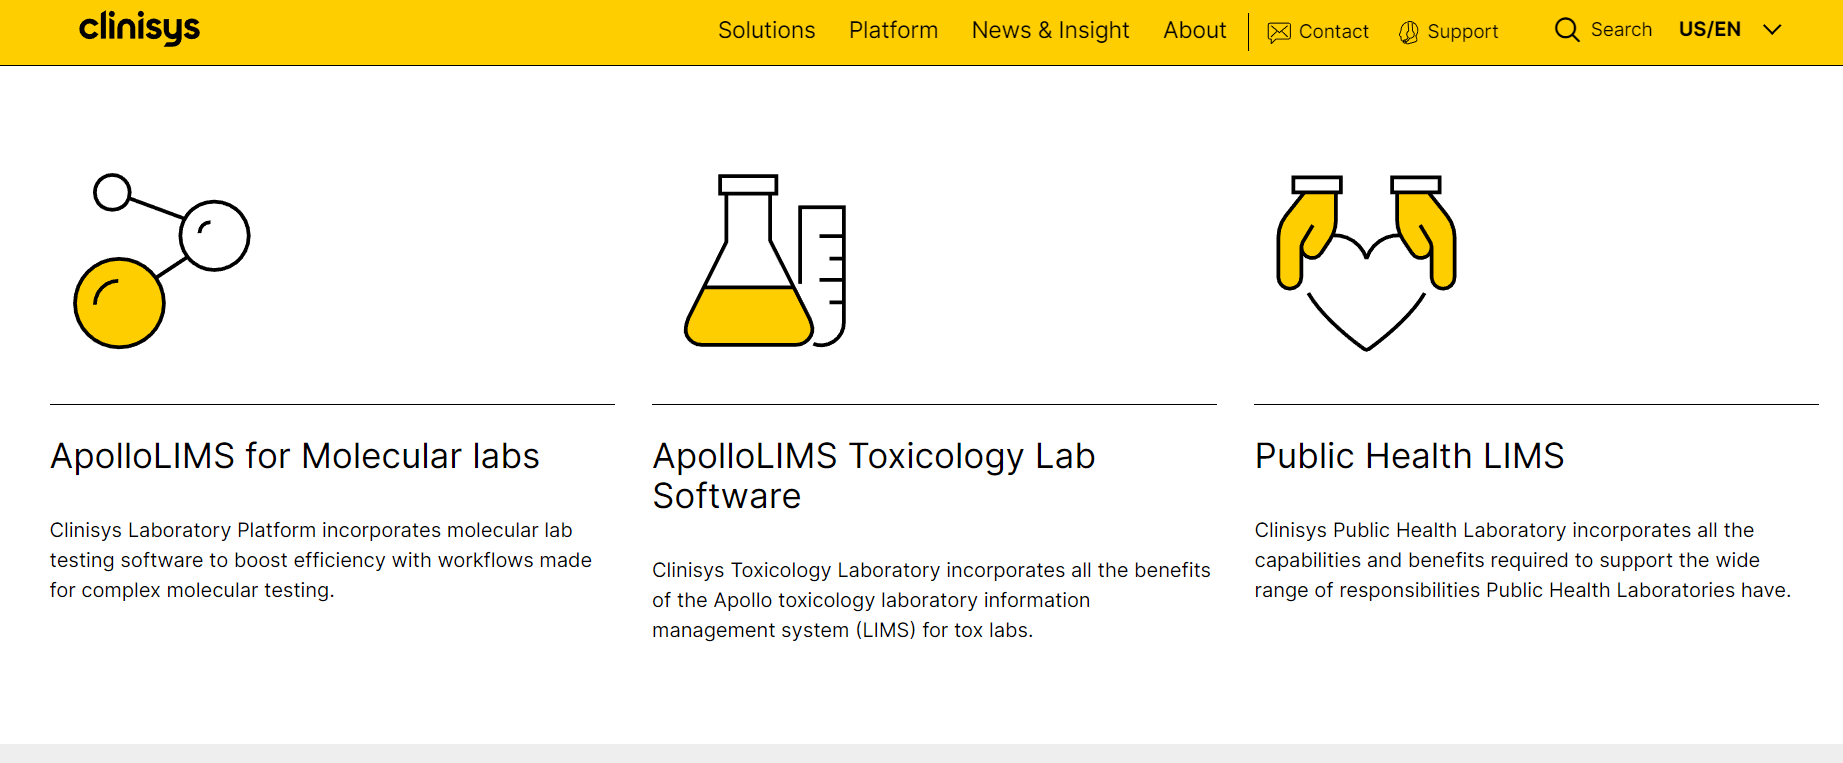1843x763 pixels.
Task: Open the Platform menu
Action: pos(893,30)
